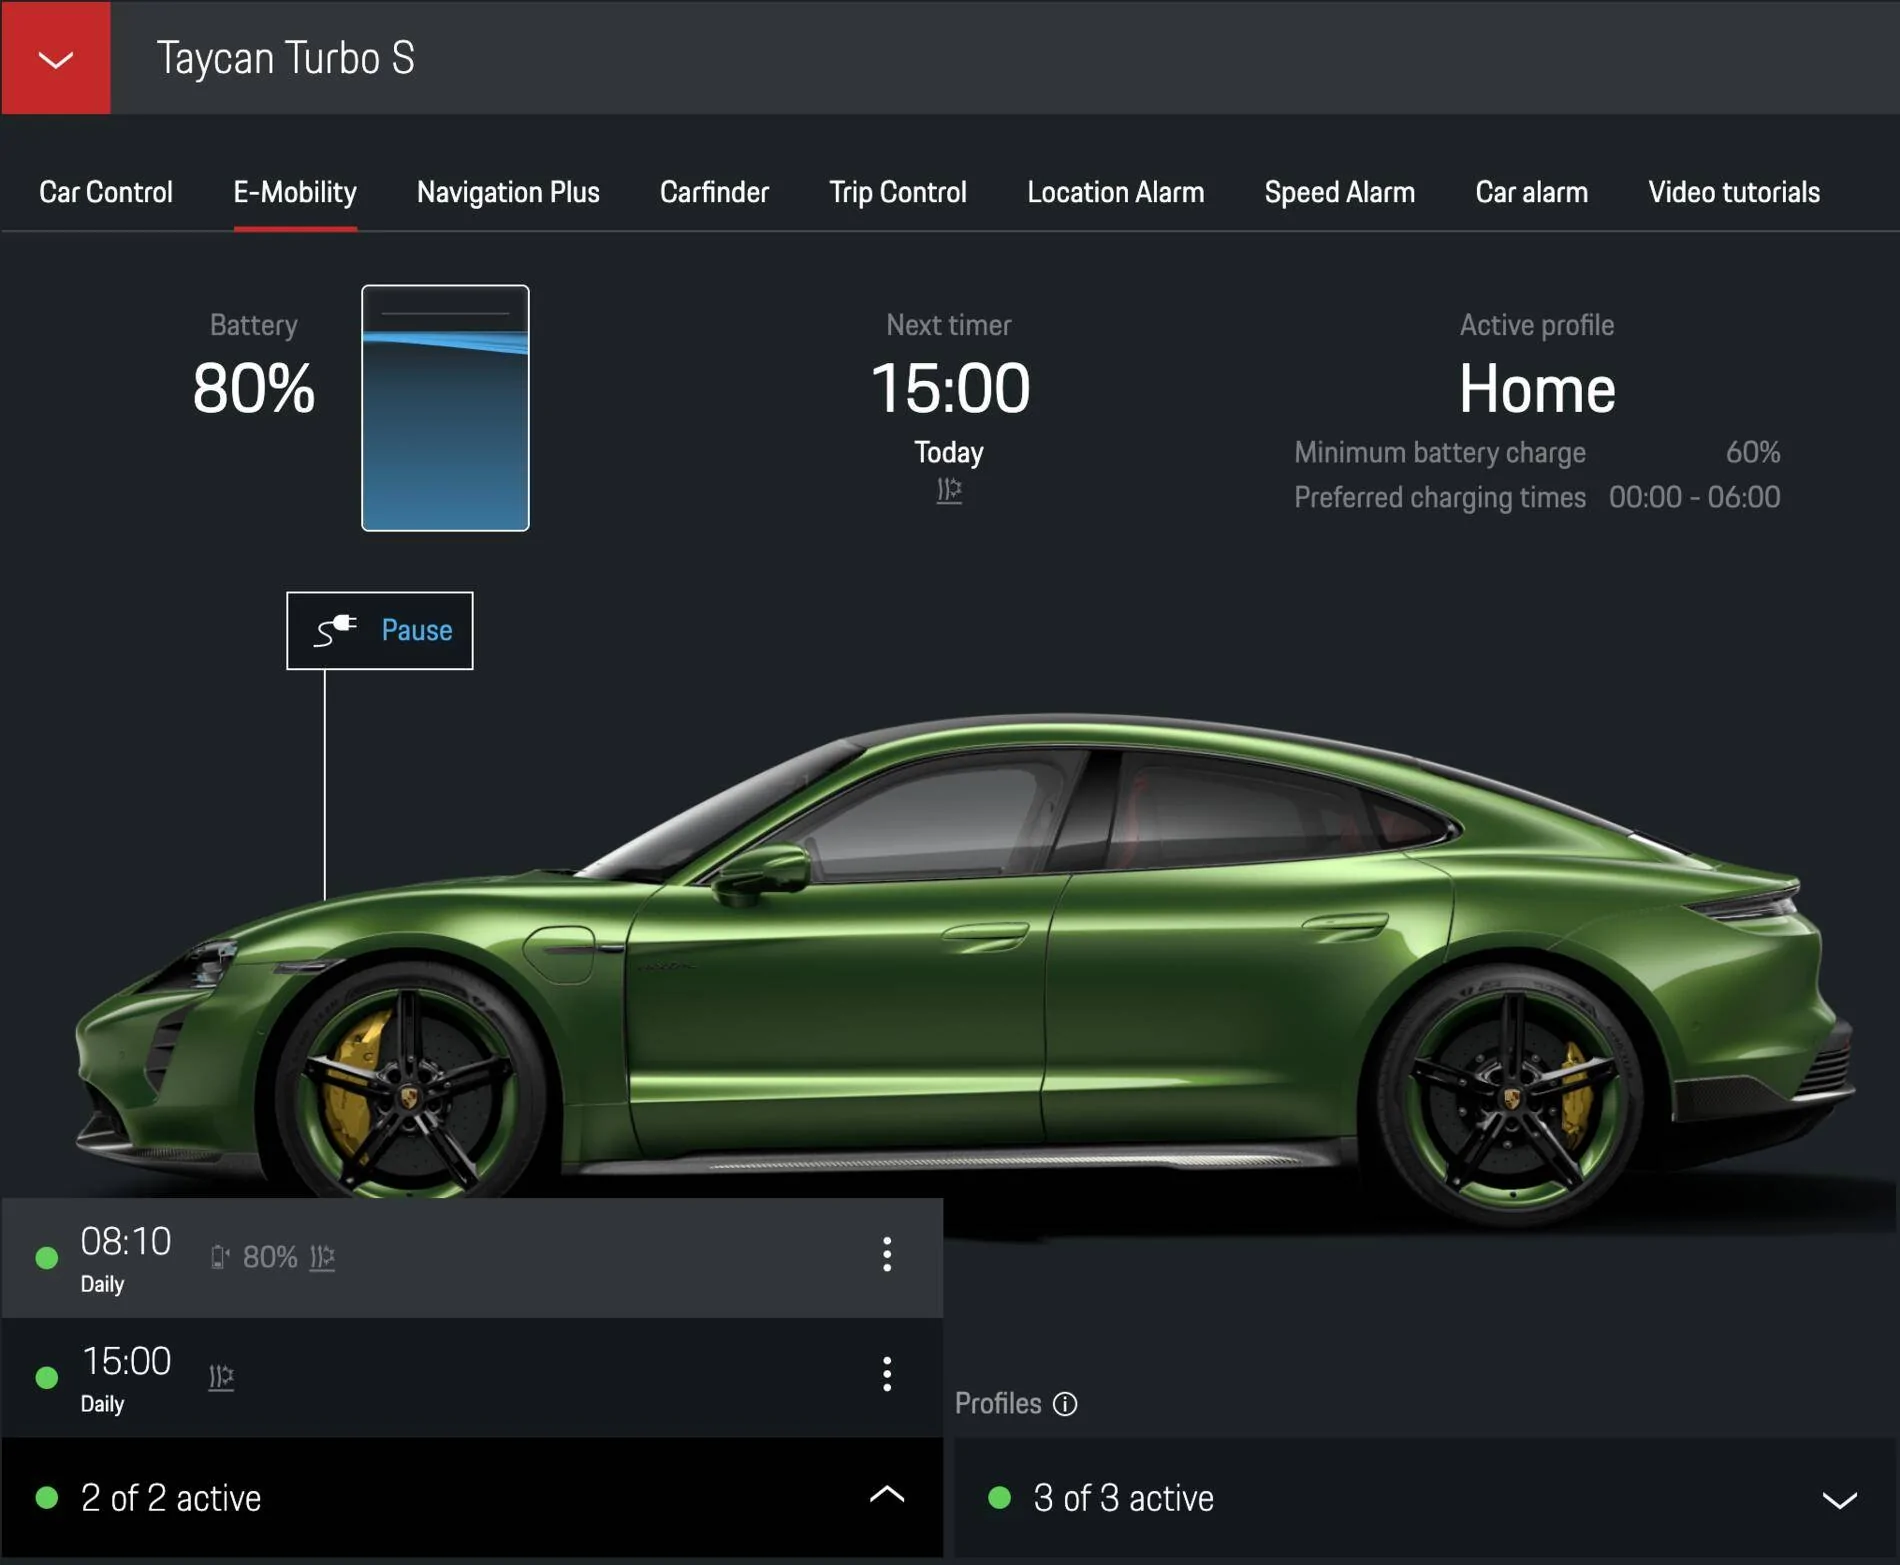The height and width of the screenshot is (1565, 1900).
Task: Select the Car alarm tab
Action: tap(1532, 192)
